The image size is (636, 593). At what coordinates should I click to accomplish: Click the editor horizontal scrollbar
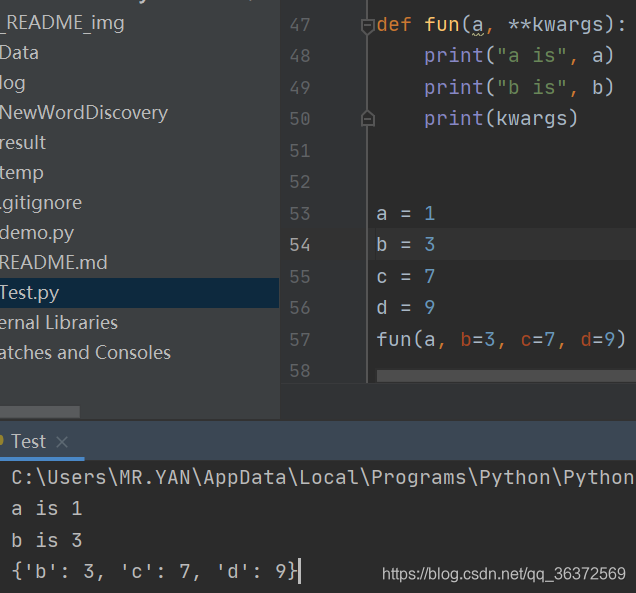click(x=506, y=376)
